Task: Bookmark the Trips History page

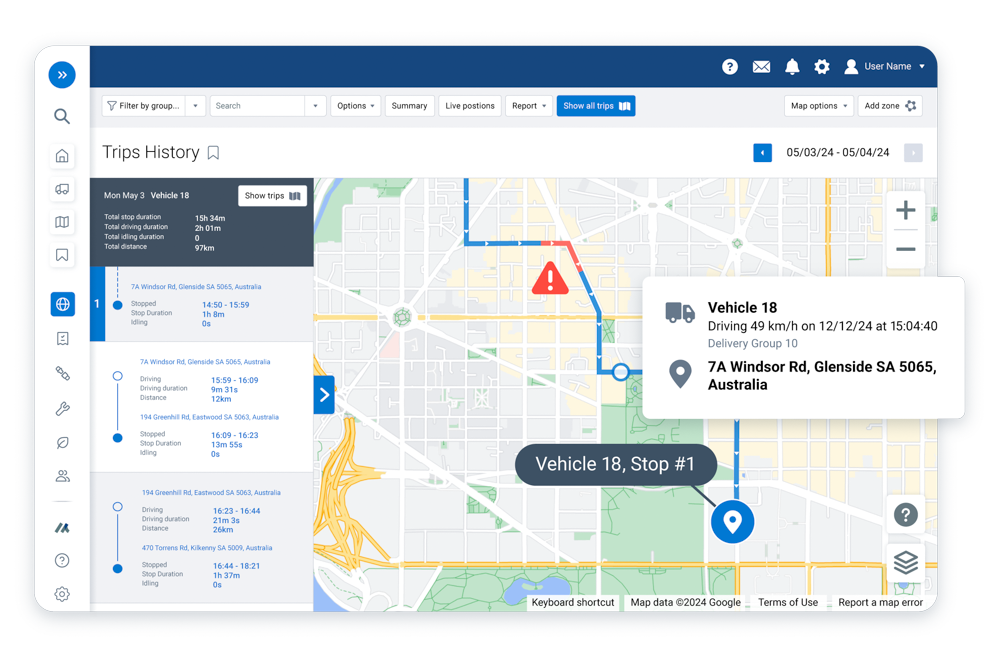Action: click(x=213, y=152)
